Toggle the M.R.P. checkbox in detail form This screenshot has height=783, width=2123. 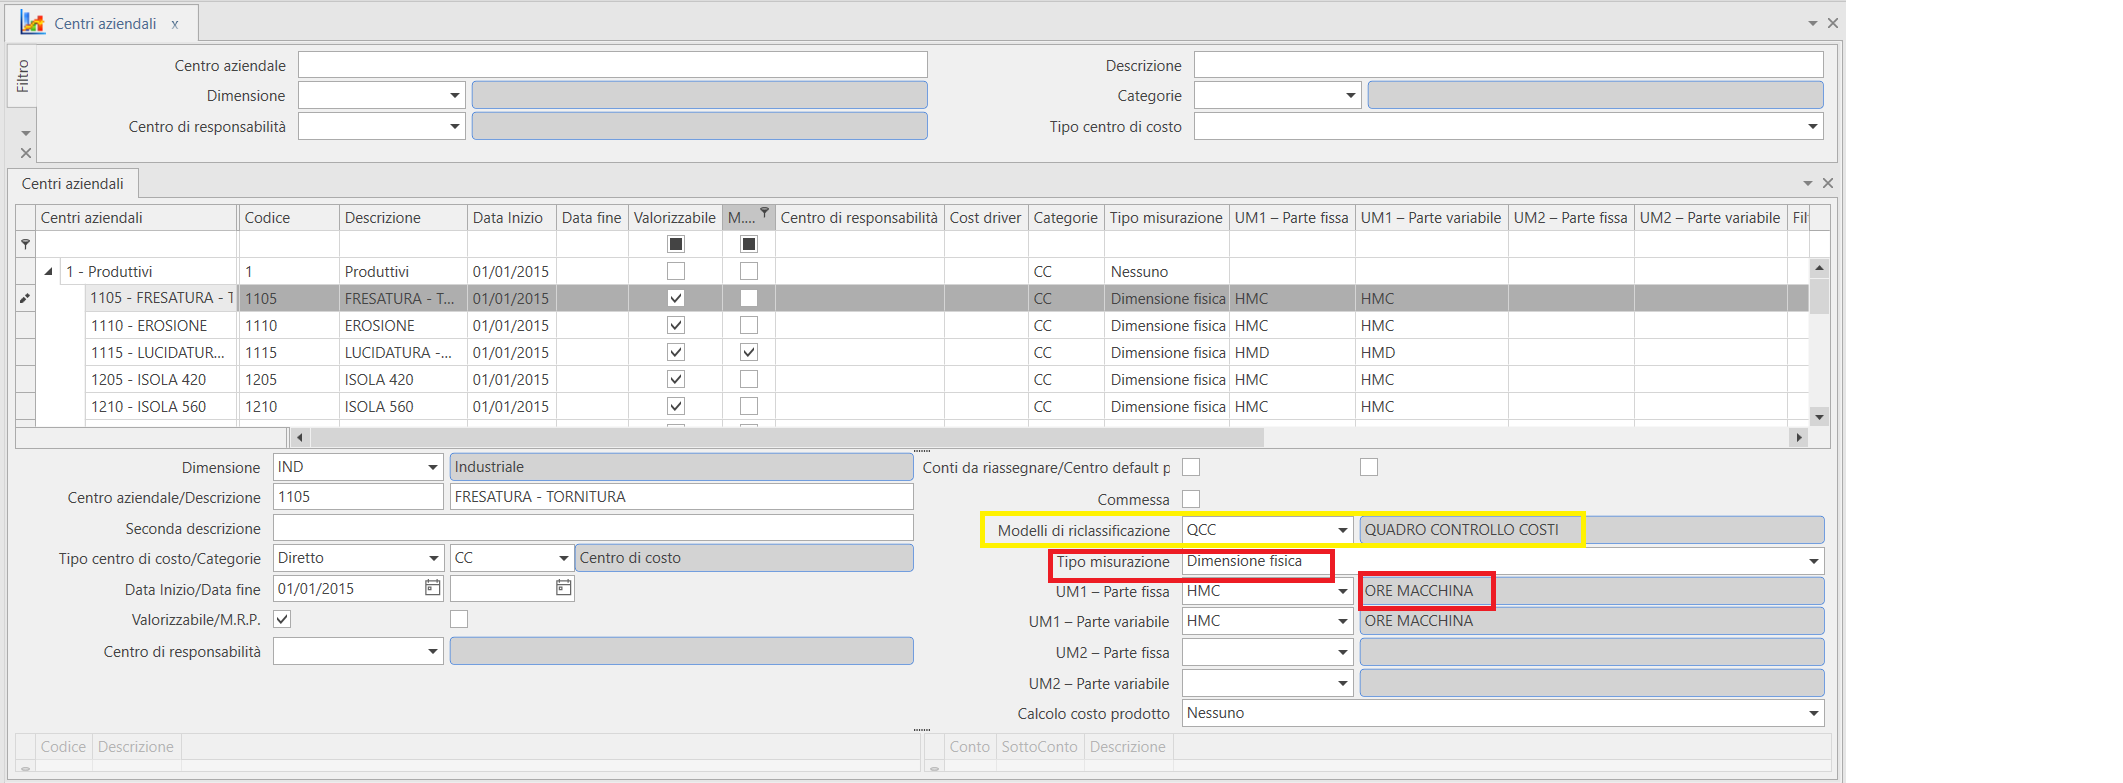click(x=459, y=619)
